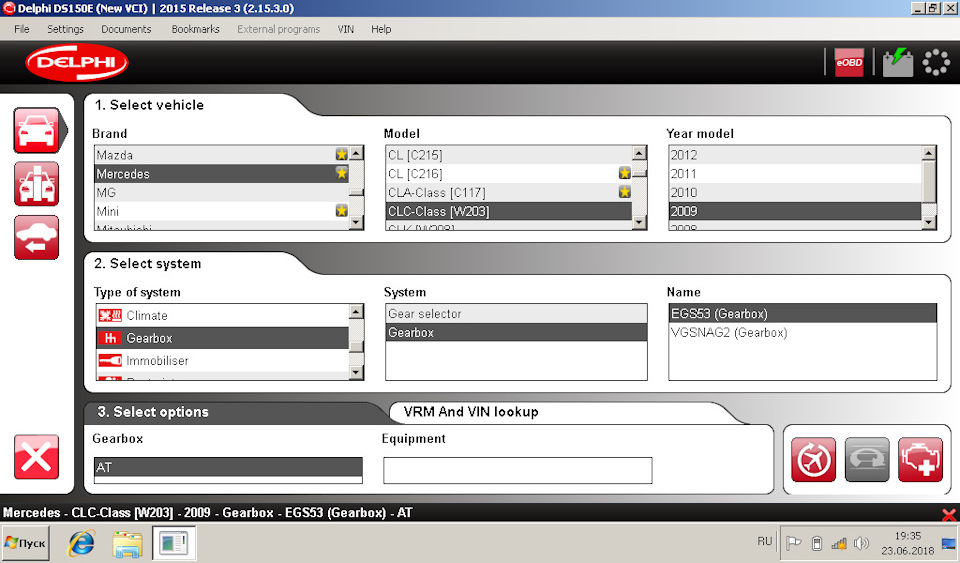Viewport: 960px width, 563px height.
Task: Select Mini brand row
Action: coord(222,211)
